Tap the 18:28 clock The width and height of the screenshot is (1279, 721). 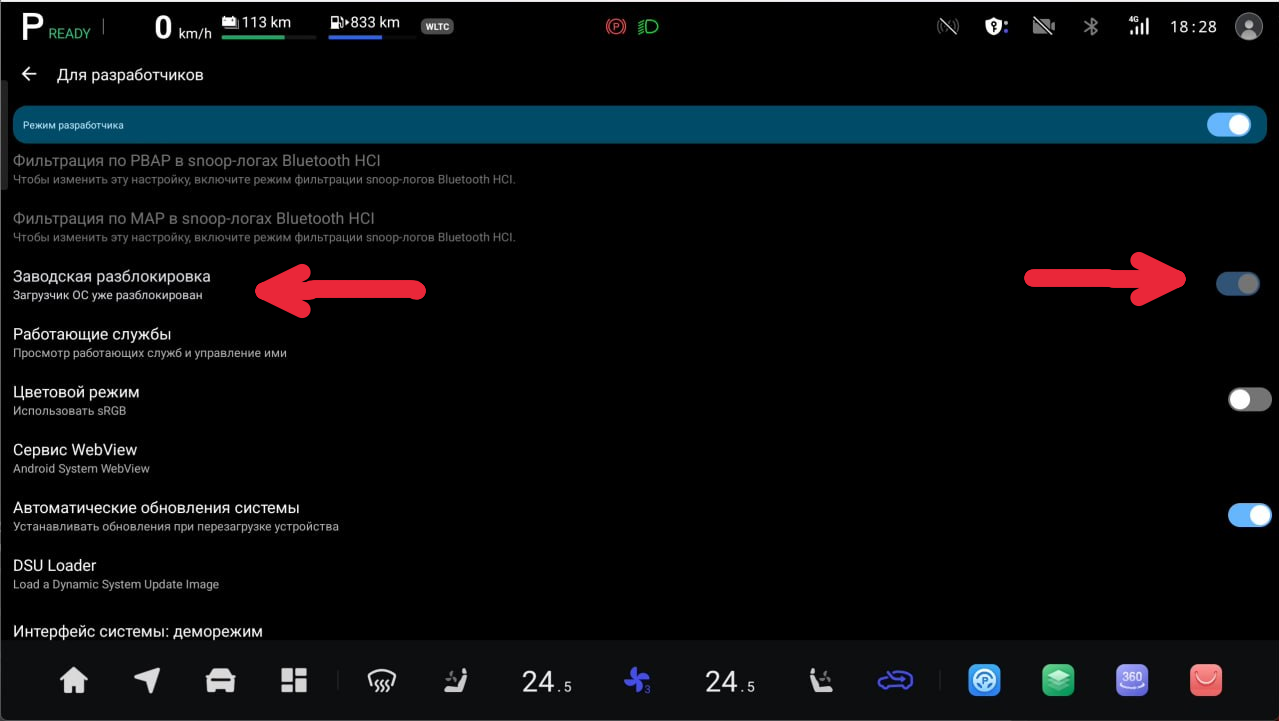(x=1193, y=27)
